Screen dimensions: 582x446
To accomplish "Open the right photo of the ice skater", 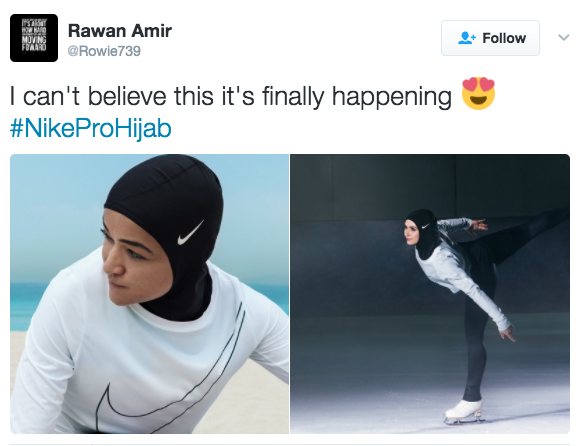I will coord(430,293).
